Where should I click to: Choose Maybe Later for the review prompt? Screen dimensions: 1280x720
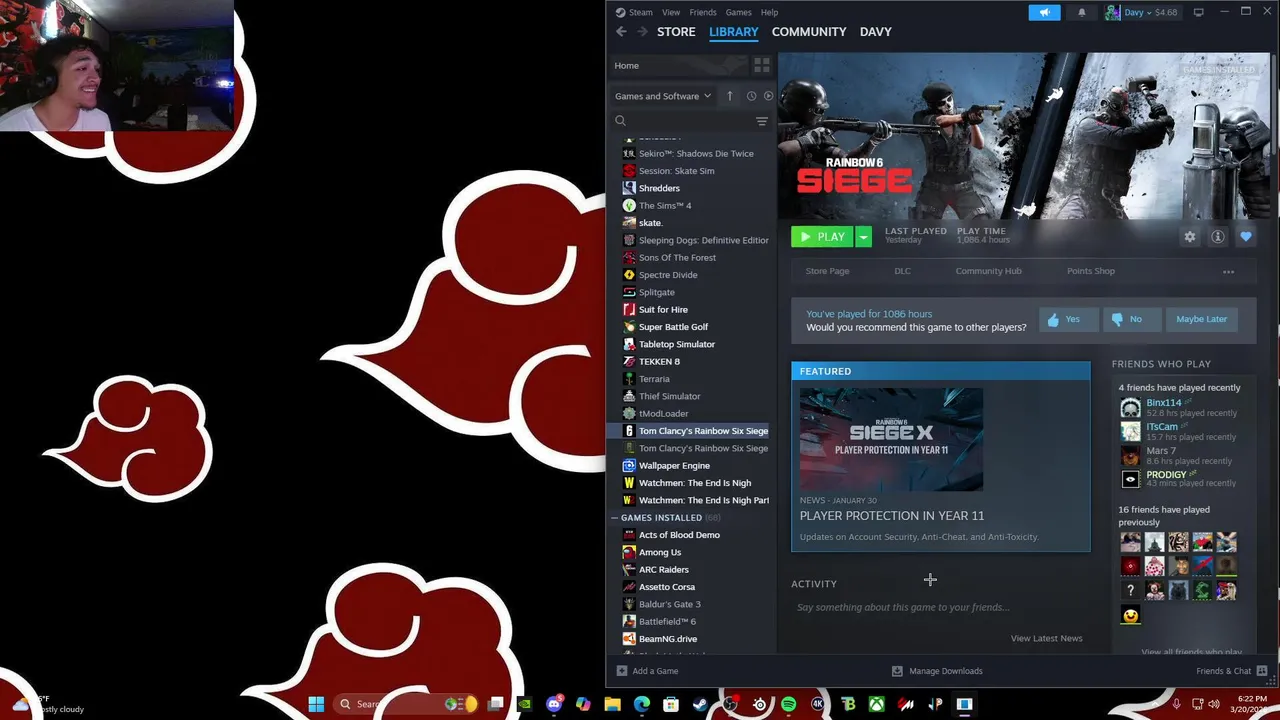coord(1201,319)
